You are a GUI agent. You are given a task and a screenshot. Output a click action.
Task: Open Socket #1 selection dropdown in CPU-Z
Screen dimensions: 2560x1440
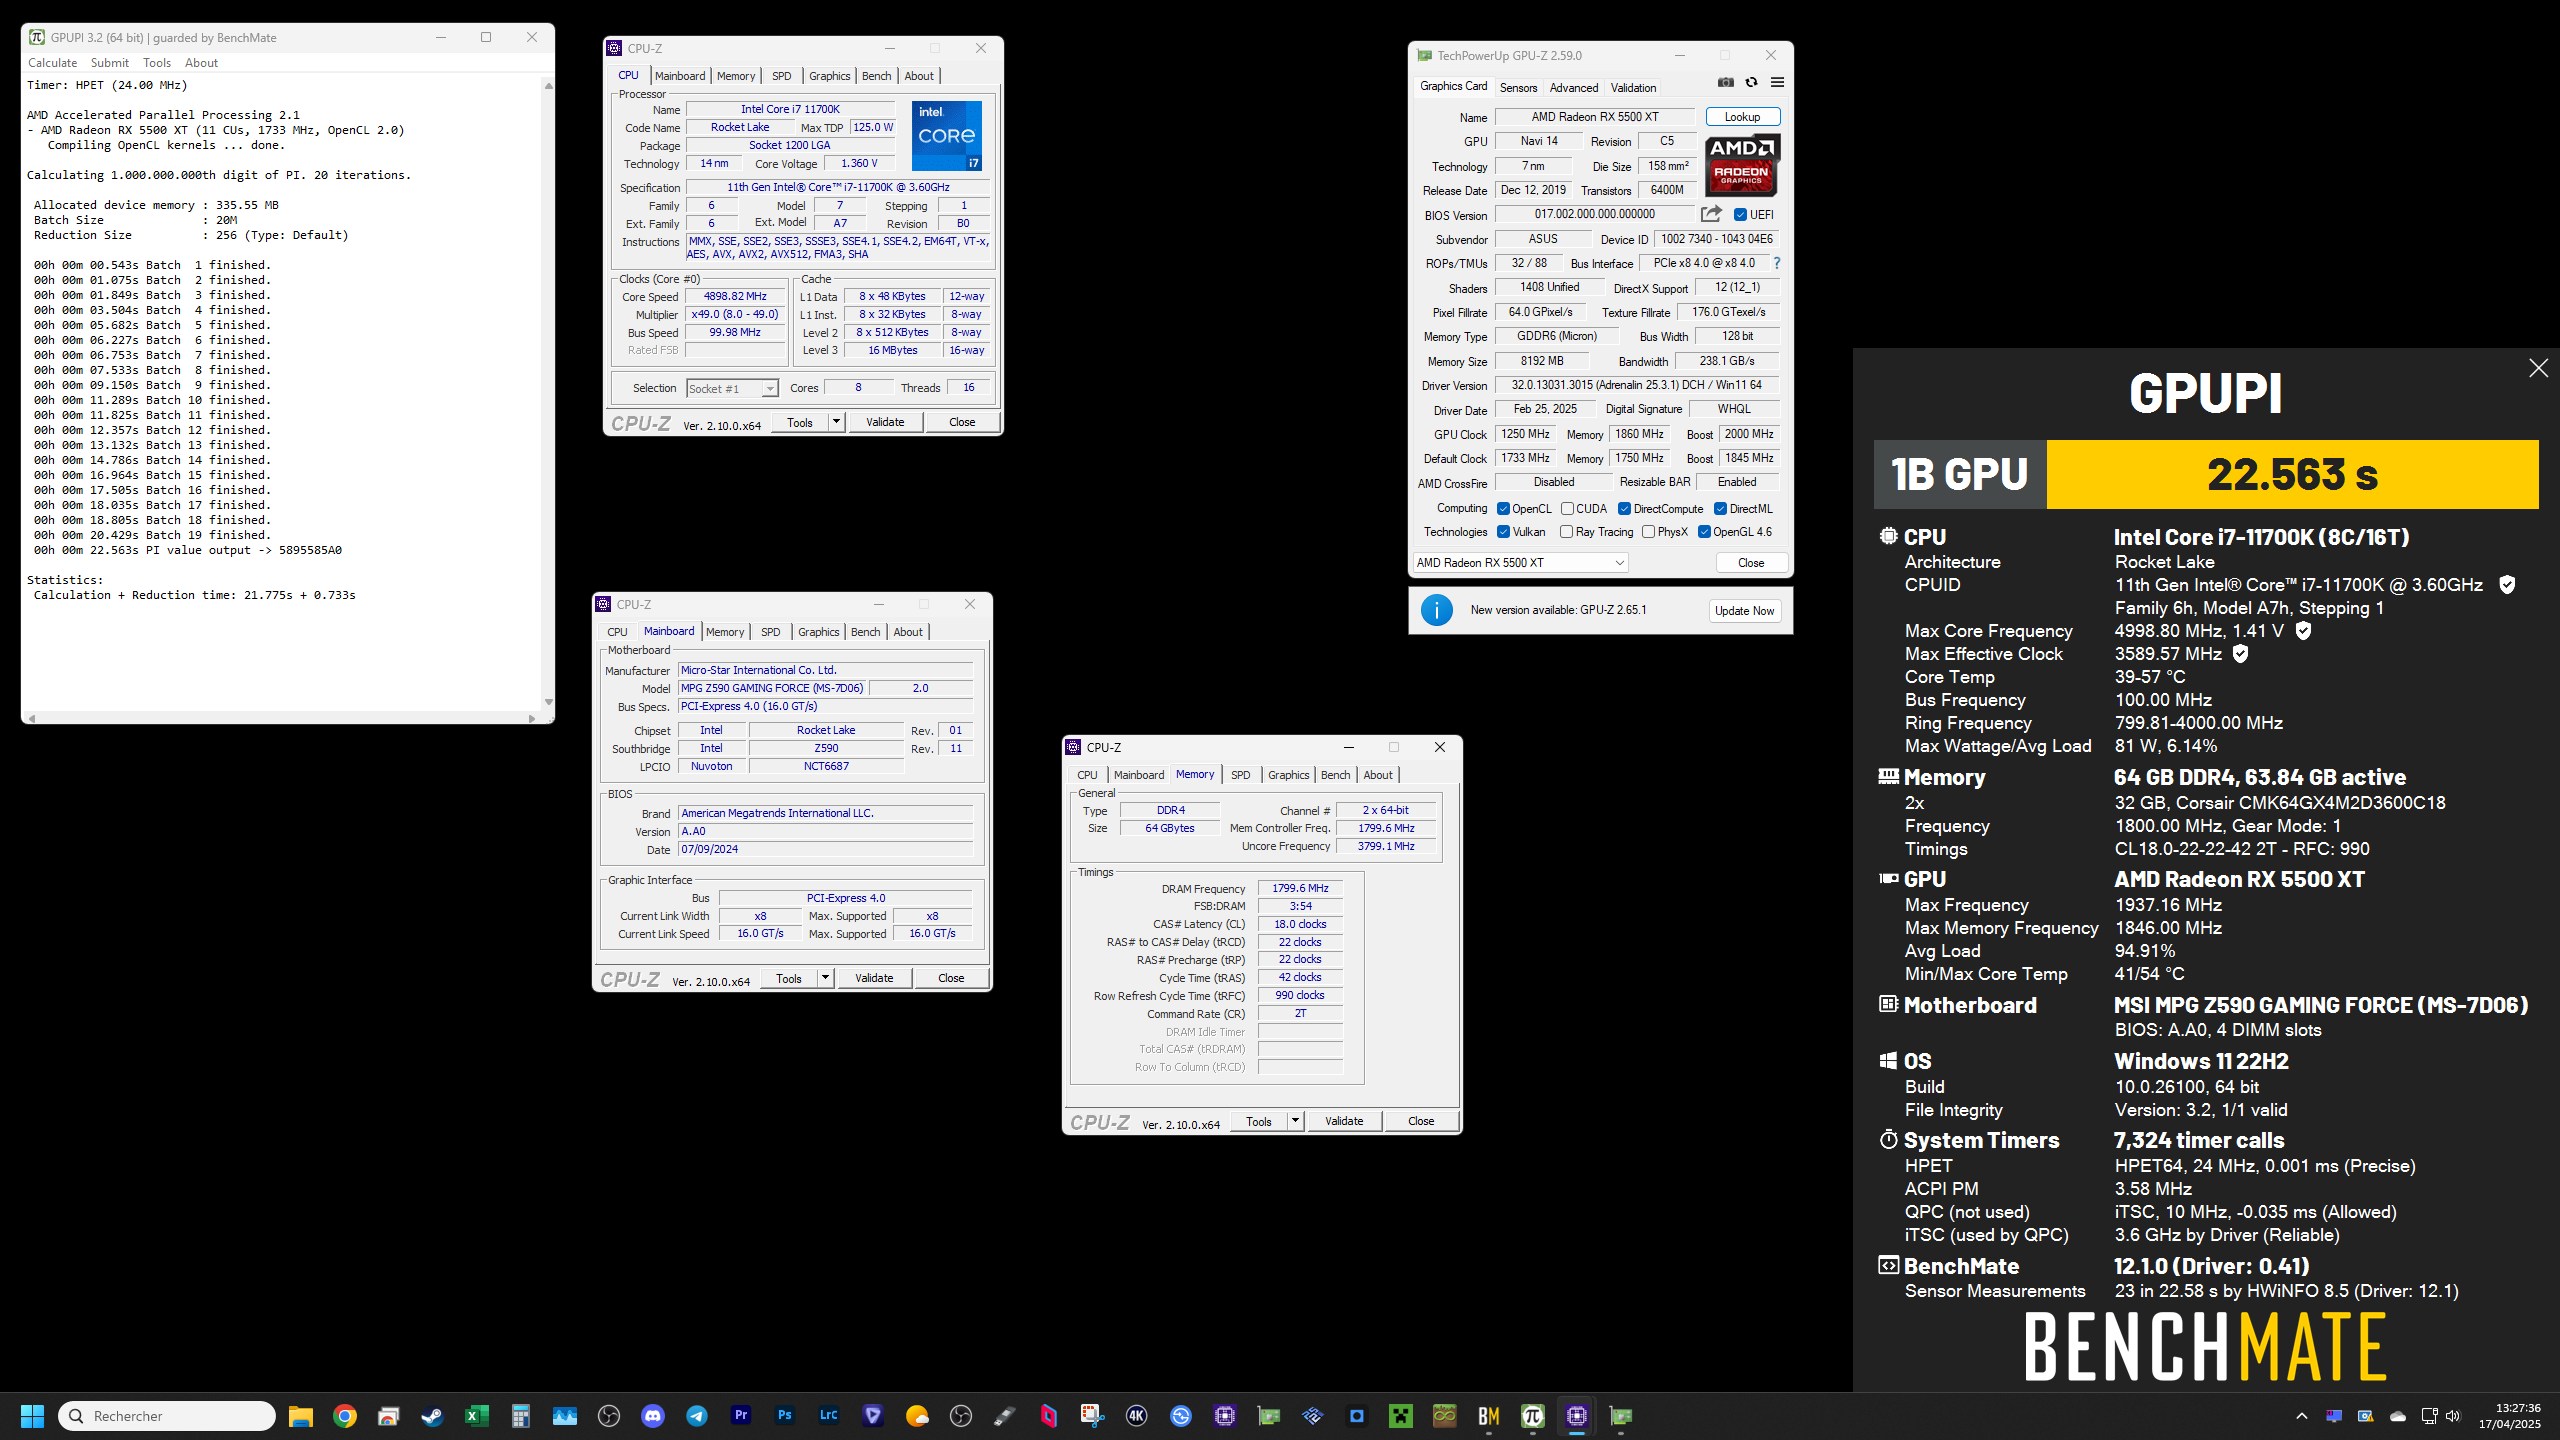(x=732, y=388)
